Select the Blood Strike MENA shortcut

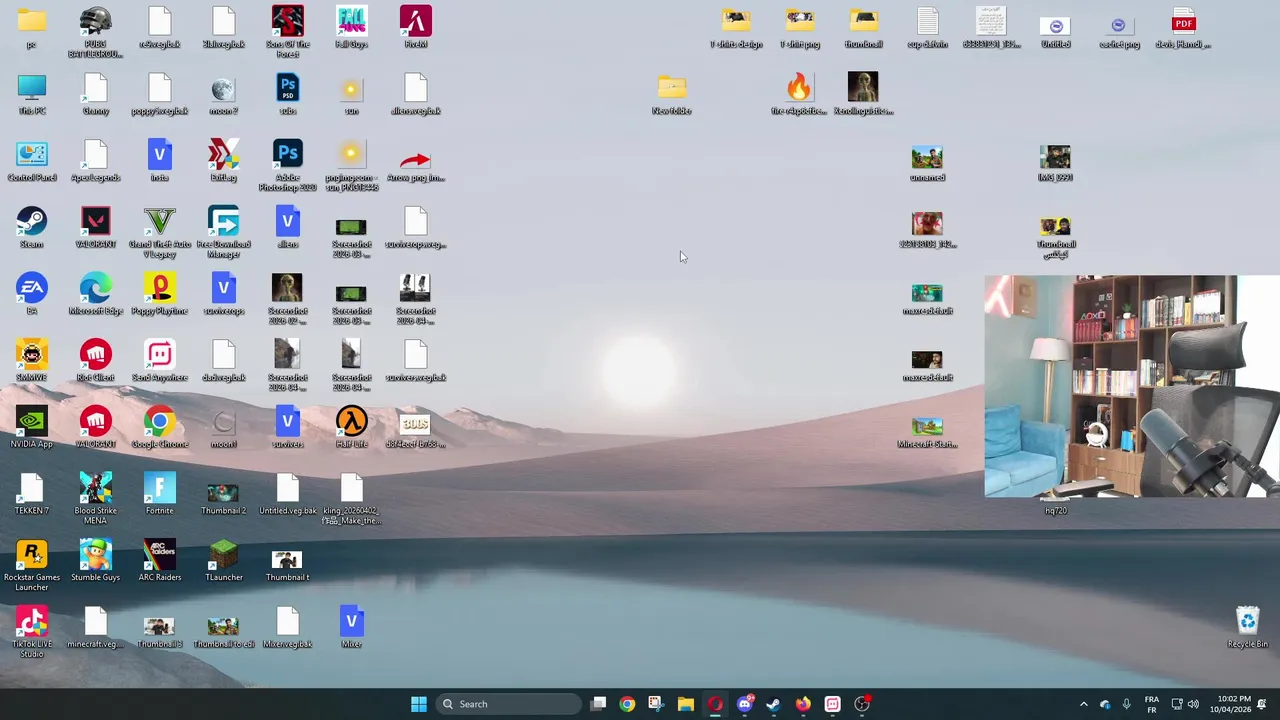tap(95, 499)
